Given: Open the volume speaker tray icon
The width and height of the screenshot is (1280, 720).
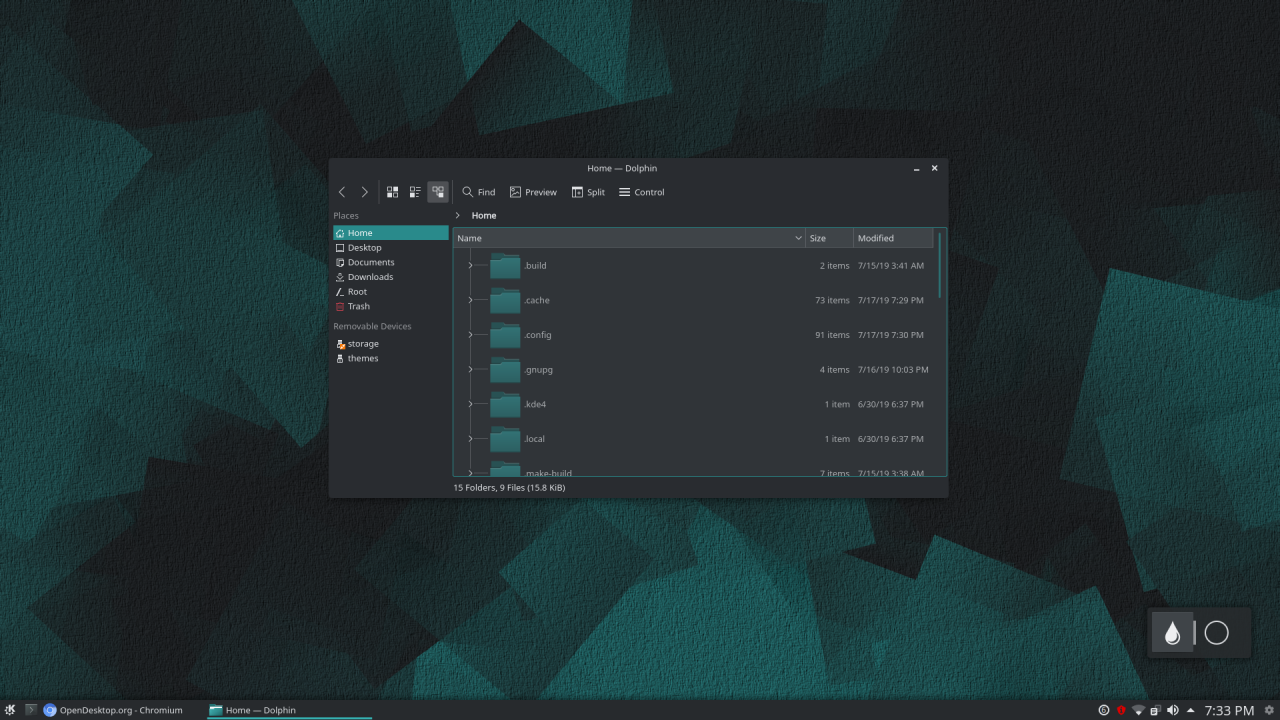Looking at the screenshot, I should 1172,710.
